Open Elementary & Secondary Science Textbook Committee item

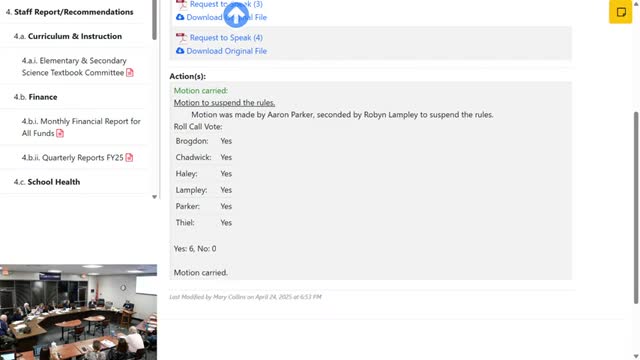coord(74,67)
